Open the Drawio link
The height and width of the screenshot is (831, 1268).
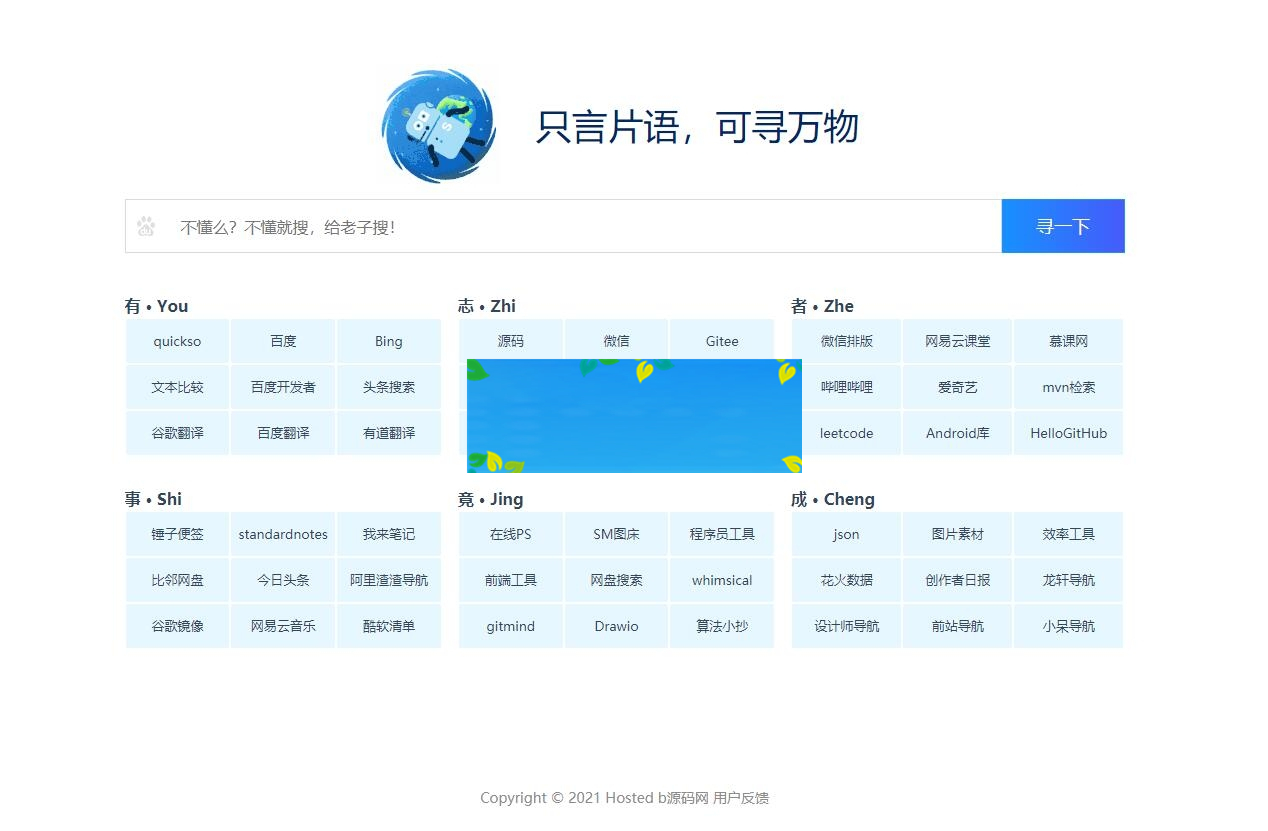tap(616, 626)
